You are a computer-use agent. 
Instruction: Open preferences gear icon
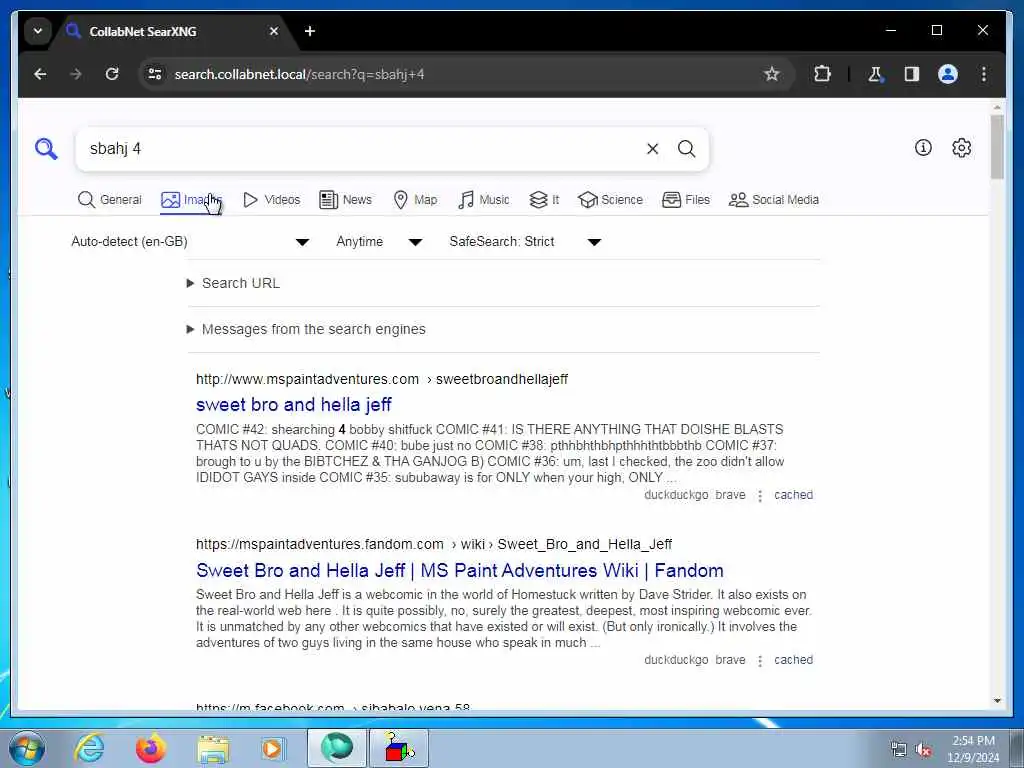tap(961, 148)
